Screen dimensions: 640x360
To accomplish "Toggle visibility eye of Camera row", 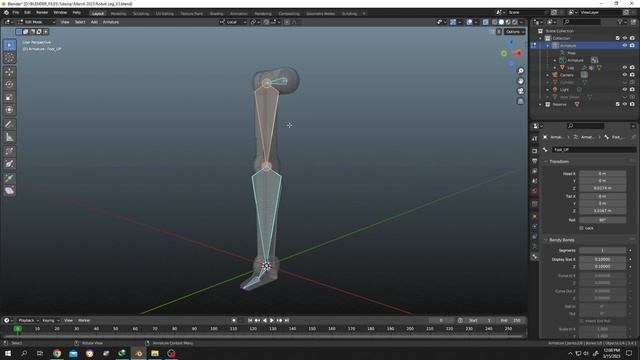I will coord(624,75).
